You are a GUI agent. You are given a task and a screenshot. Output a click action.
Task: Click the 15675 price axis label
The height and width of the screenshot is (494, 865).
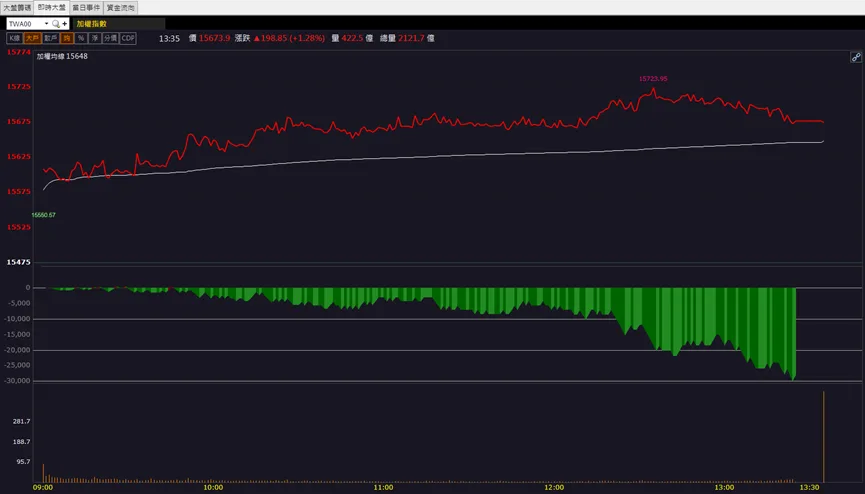[x=18, y=121]
